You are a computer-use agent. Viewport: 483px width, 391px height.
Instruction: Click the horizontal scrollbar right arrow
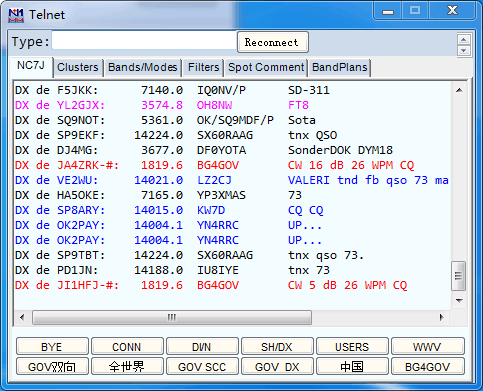(x=442, y=317)
